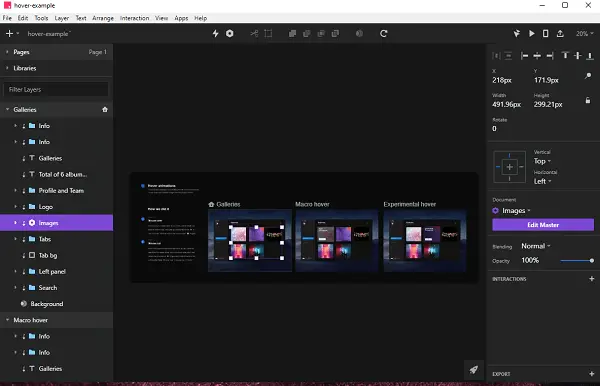Open the Interaction menu
This screenshot has width=600, height=386.
(x=134, y=18)
